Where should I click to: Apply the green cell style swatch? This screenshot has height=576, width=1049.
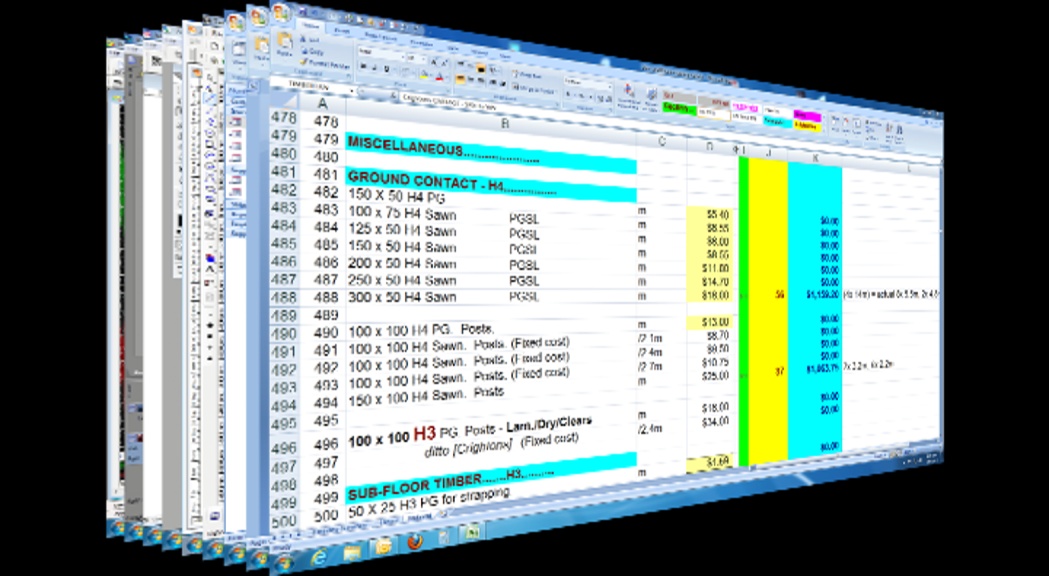point(678,107)
